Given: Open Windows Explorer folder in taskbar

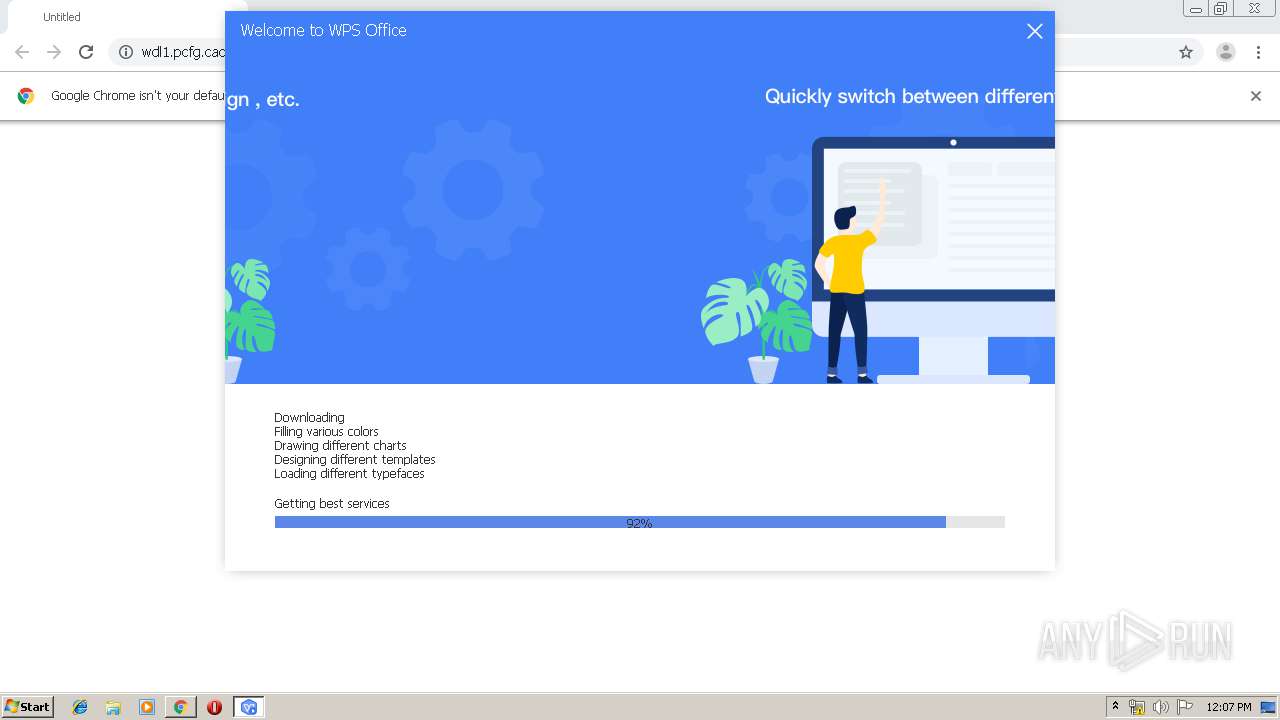Looking at the screenshot, I should [x=113, y=707].
